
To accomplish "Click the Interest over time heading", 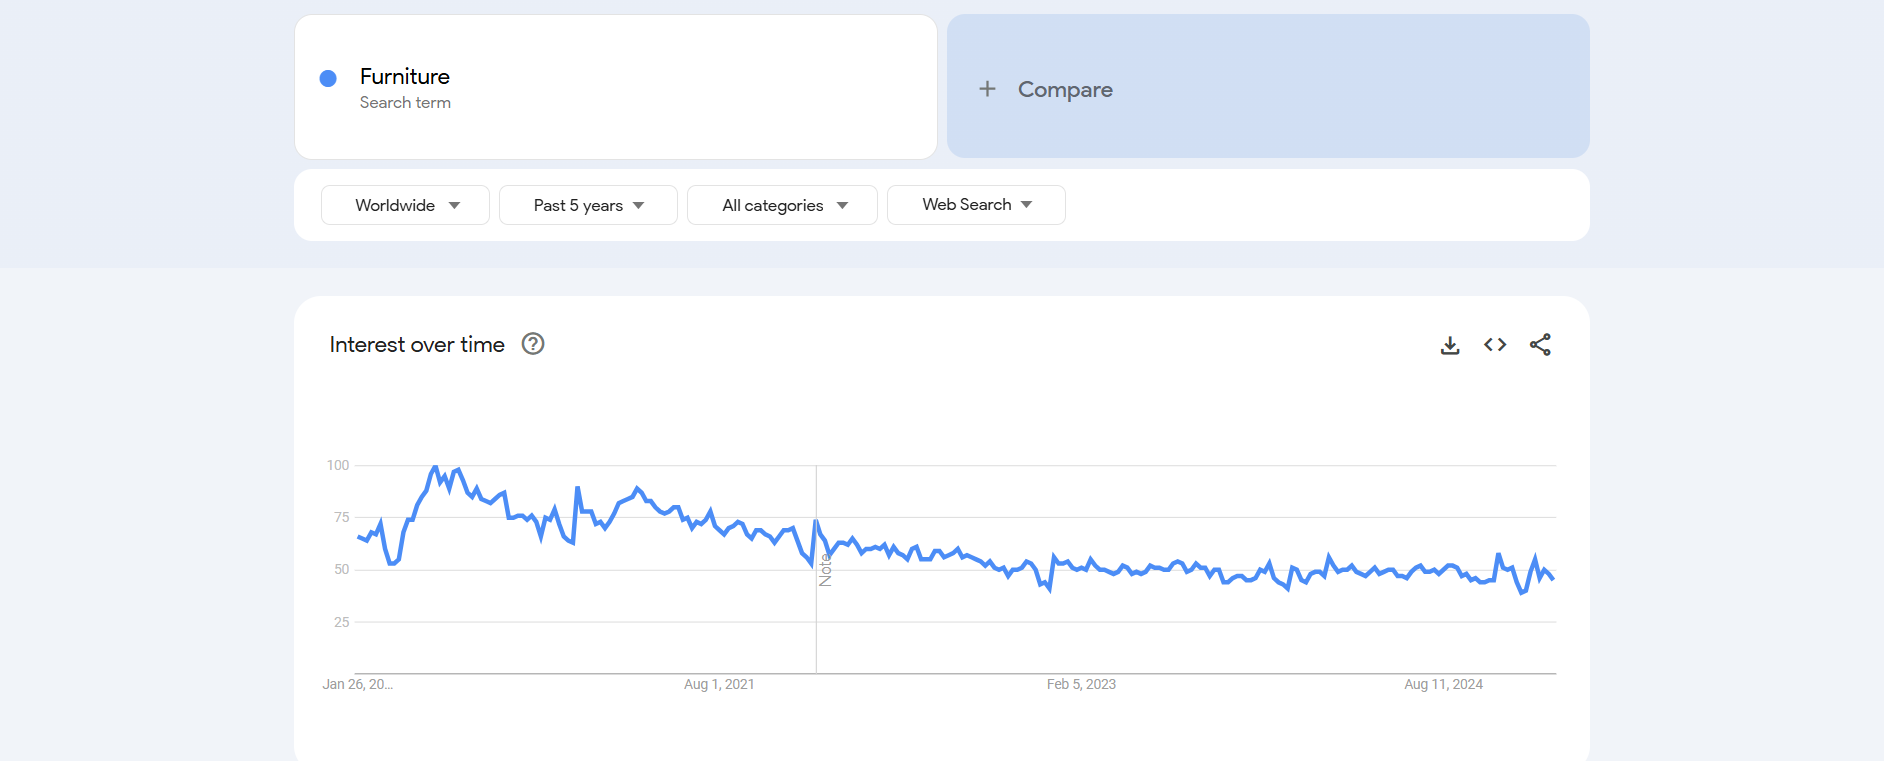I will click(x=417, y=345).
